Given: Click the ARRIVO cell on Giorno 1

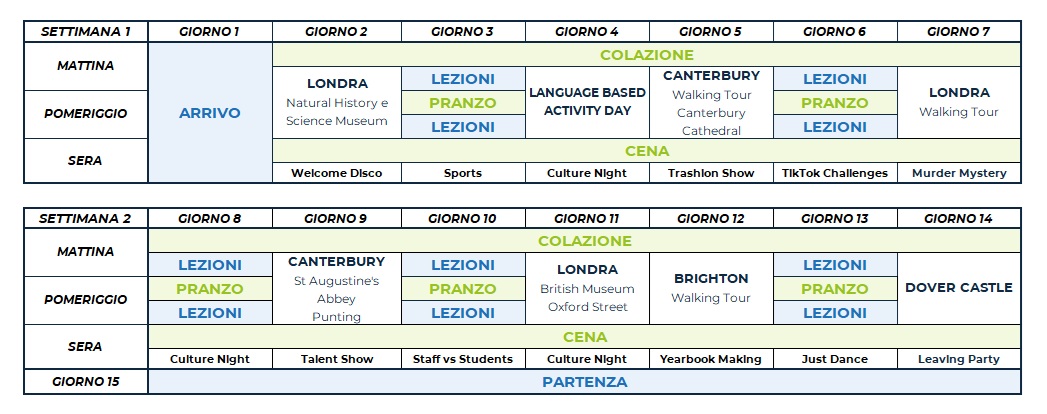Looking at the screenshot, I should pos(210,113).
